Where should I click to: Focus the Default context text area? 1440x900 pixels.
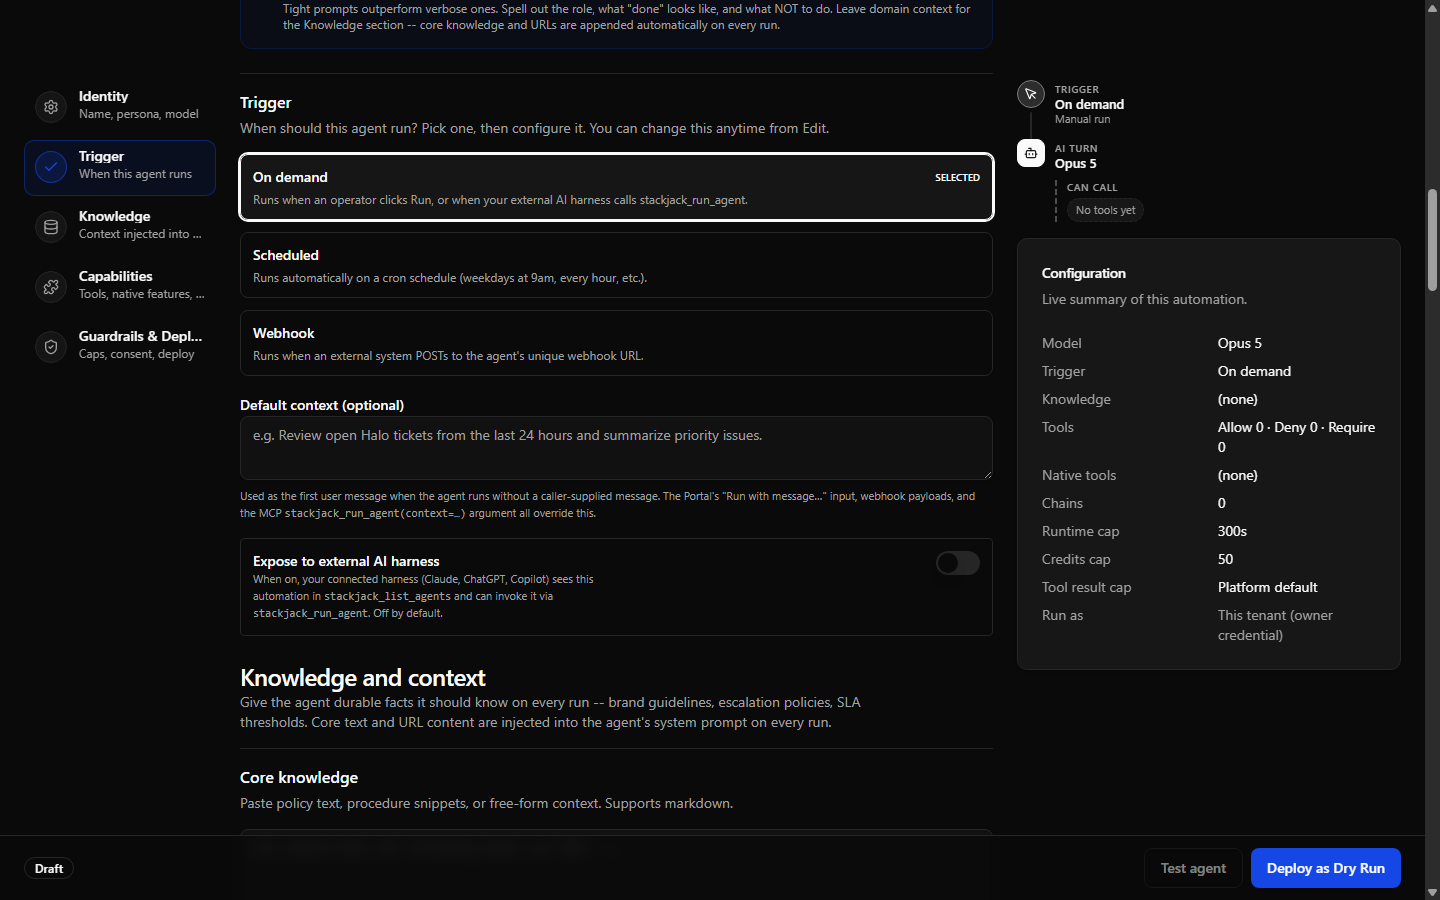coord(616,448)
